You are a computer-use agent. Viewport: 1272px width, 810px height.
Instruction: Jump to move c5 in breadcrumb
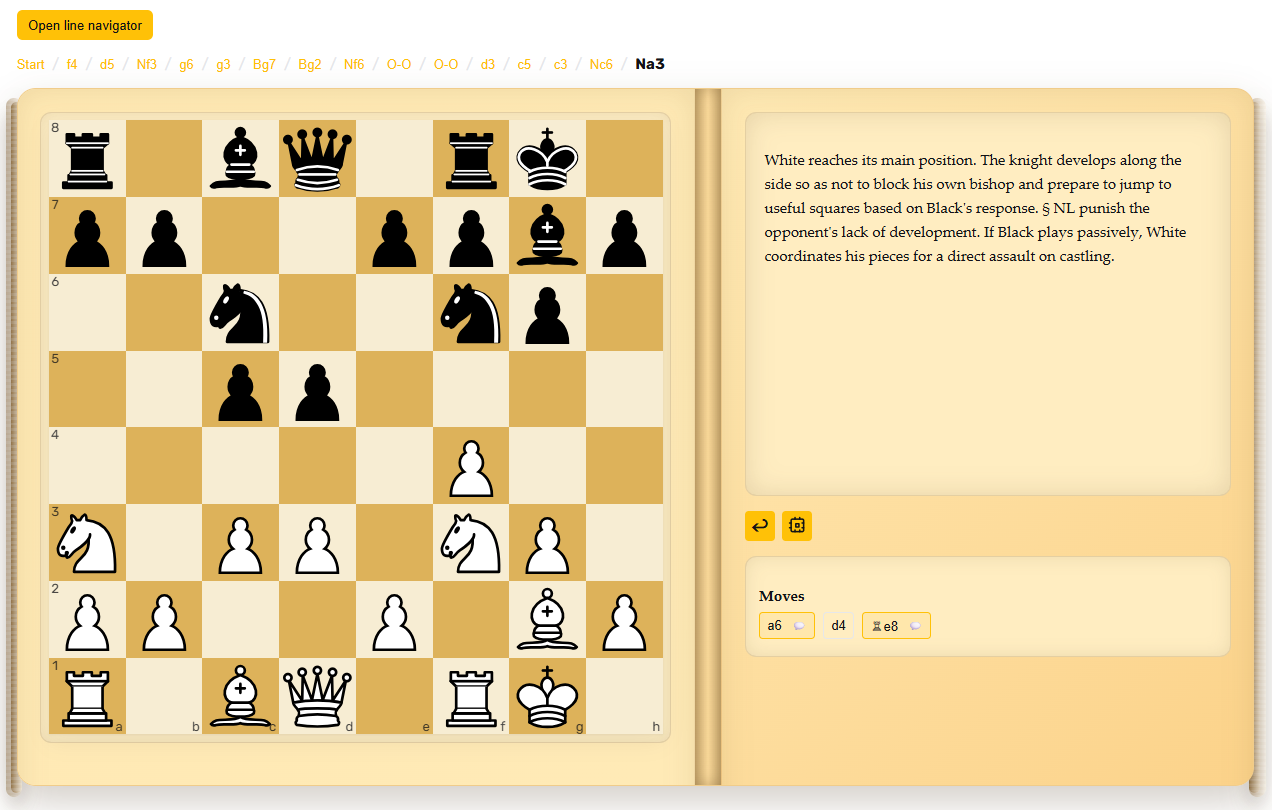524,65
